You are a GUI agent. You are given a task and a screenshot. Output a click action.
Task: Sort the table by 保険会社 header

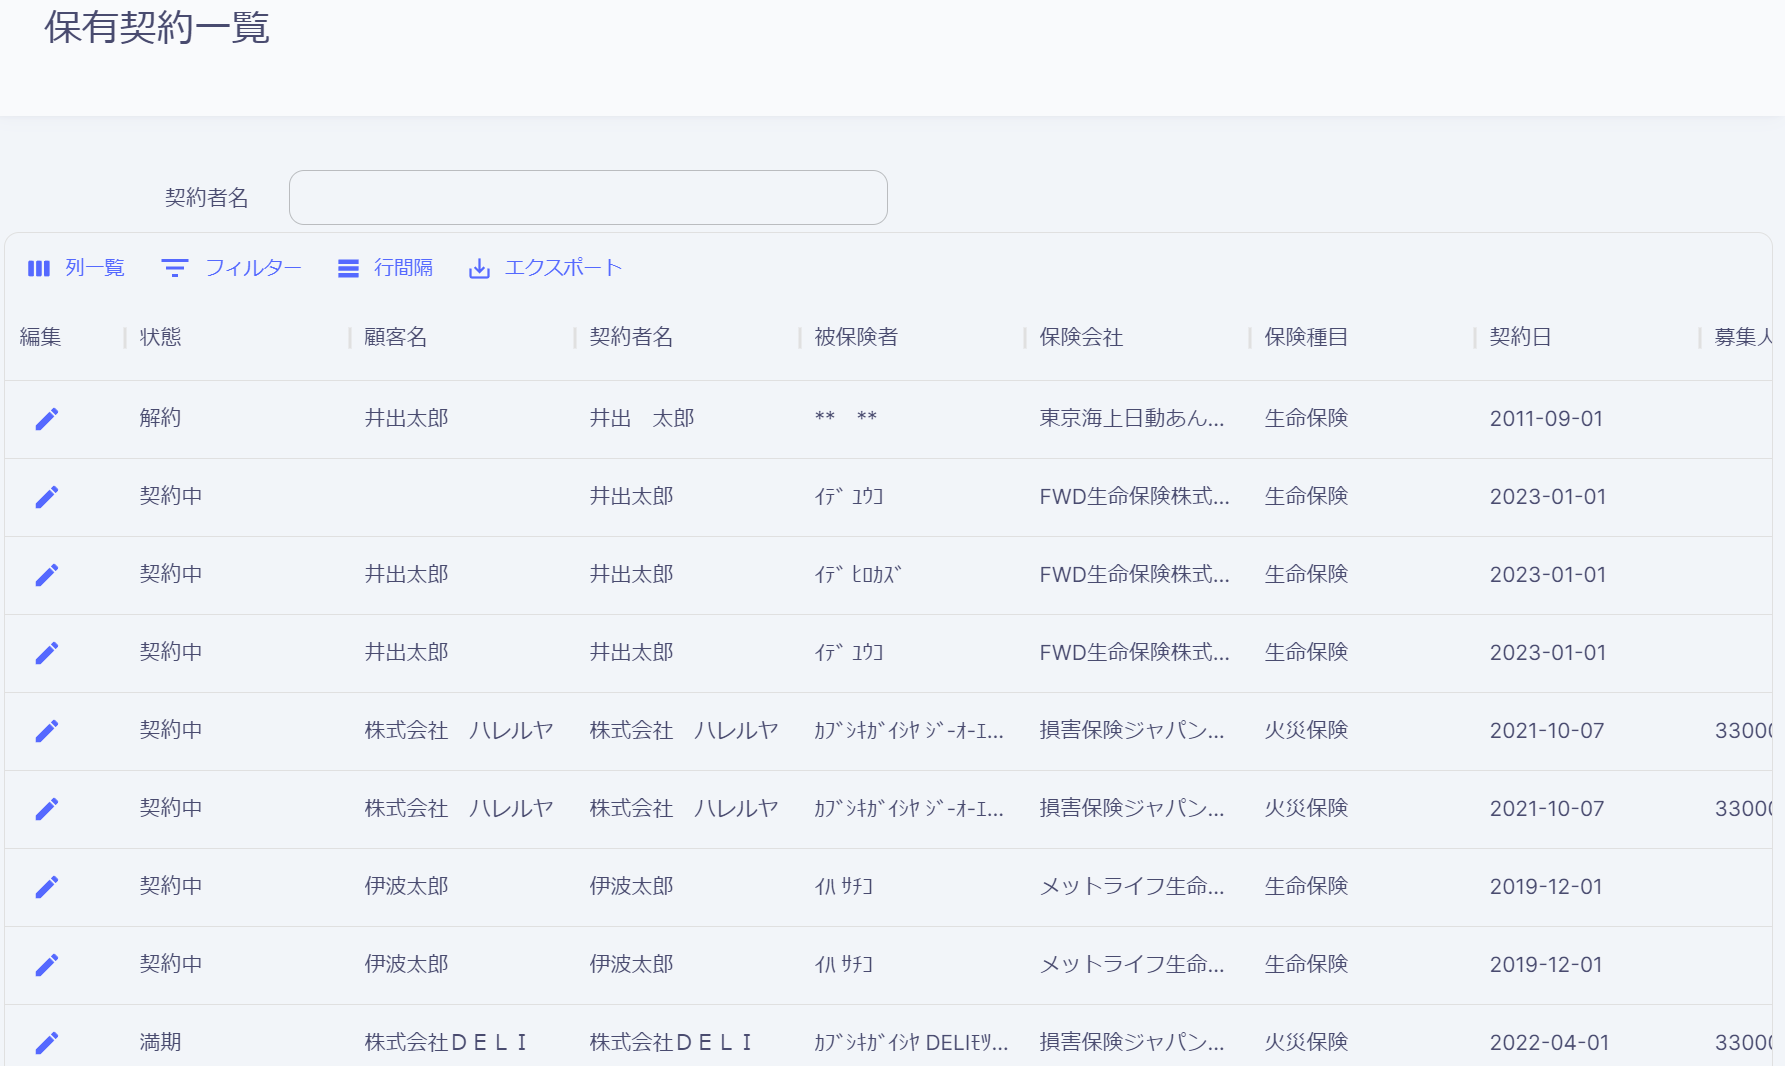(x=1081, y=338)
